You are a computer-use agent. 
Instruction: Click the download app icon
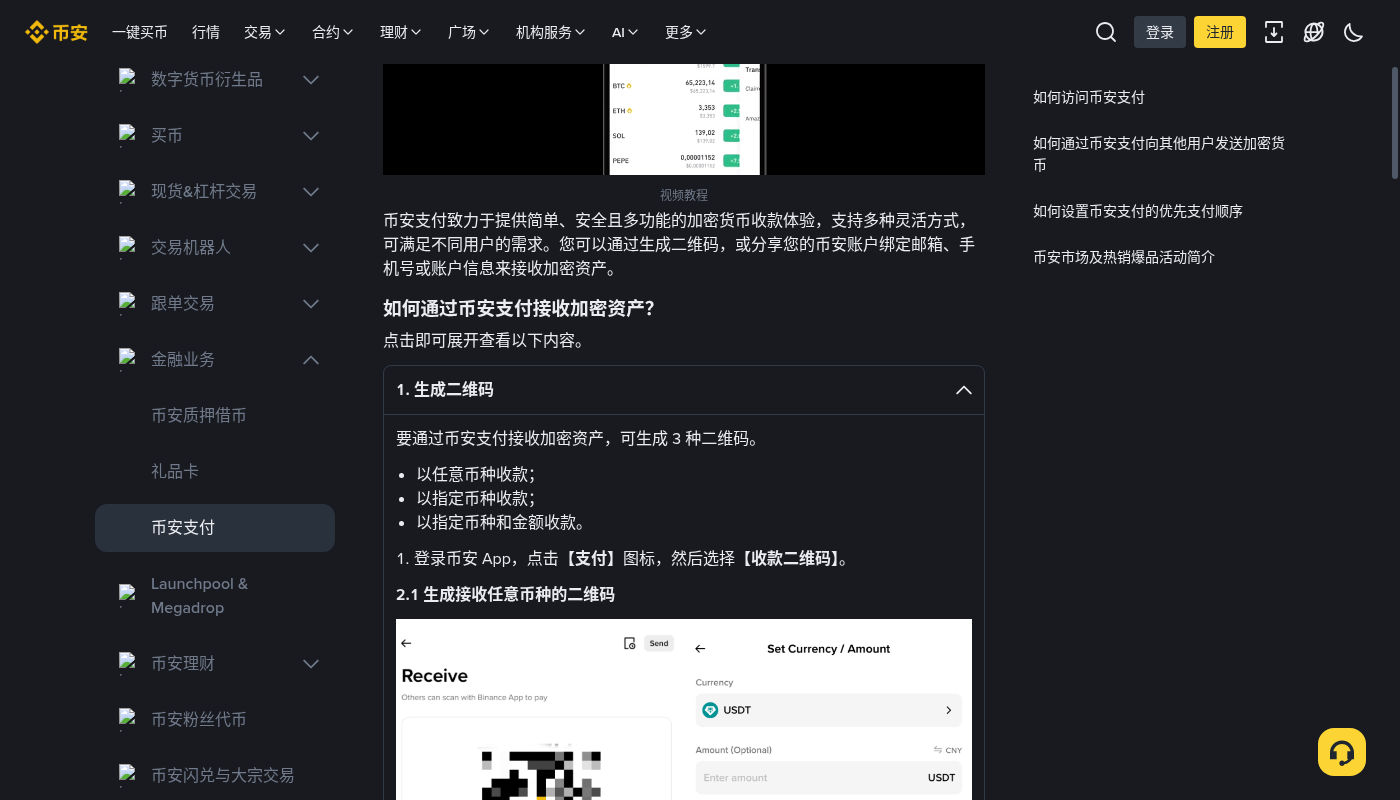(x=1274, y=32)
